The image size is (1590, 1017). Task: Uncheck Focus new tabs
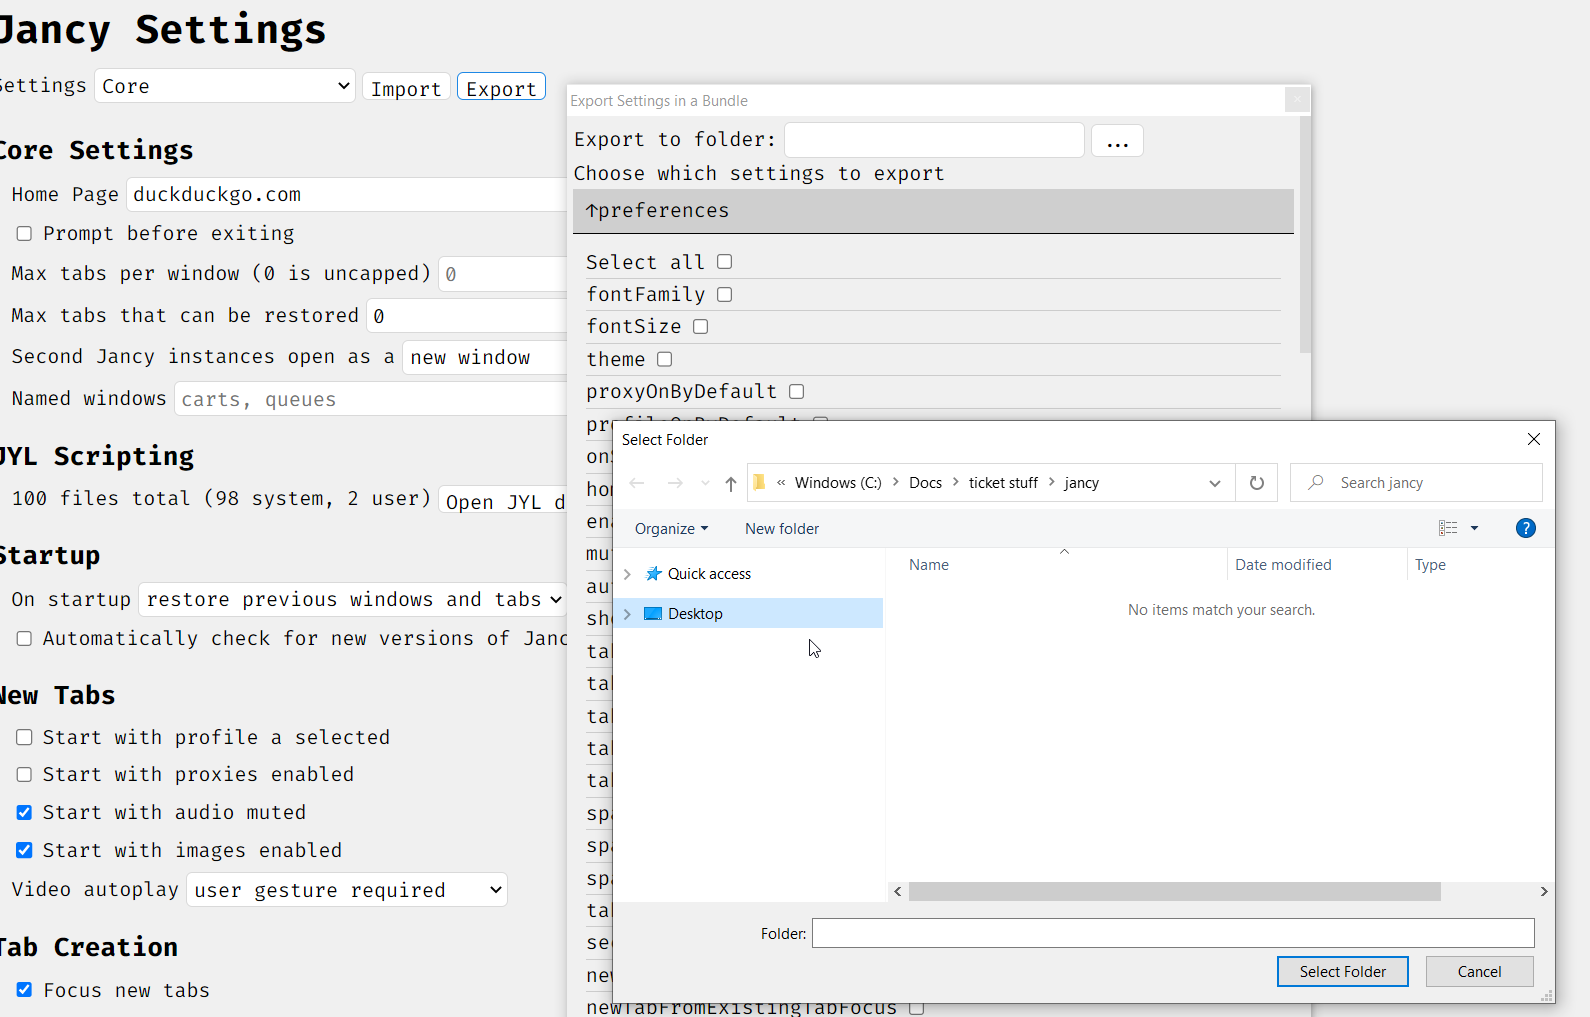point(24,990)
